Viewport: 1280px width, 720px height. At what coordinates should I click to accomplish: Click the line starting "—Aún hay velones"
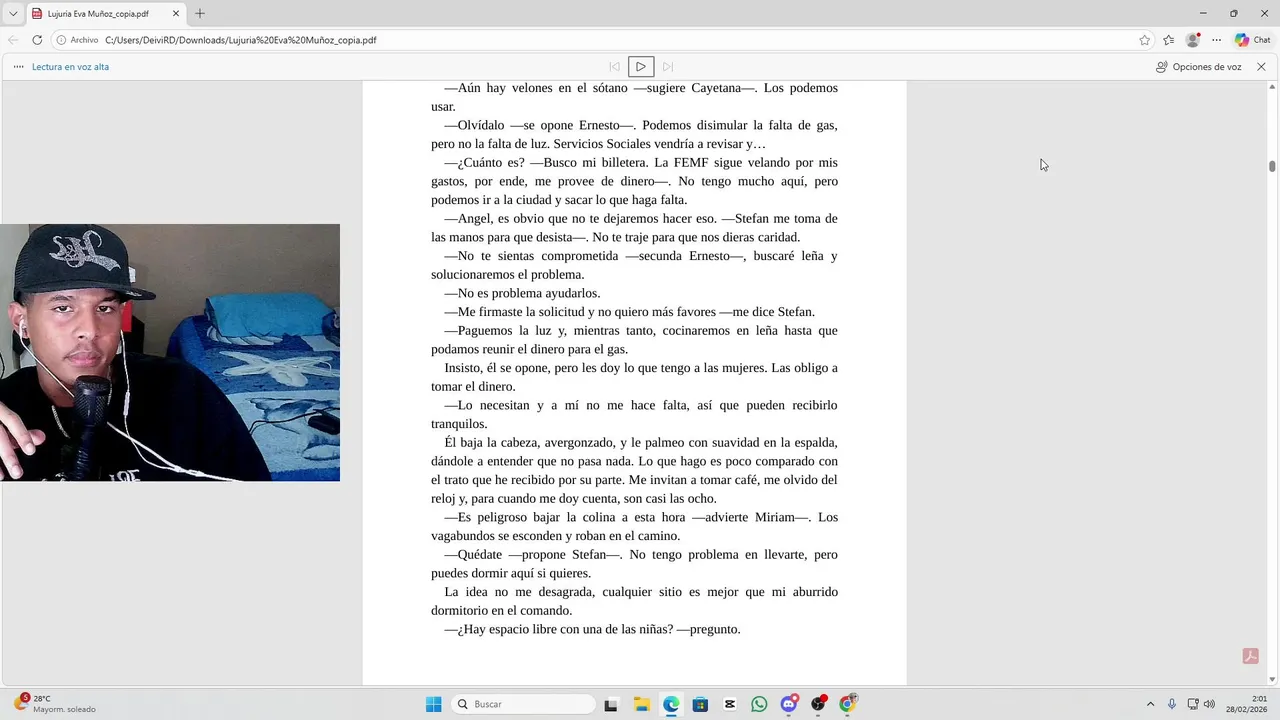[x=641, y=88]
